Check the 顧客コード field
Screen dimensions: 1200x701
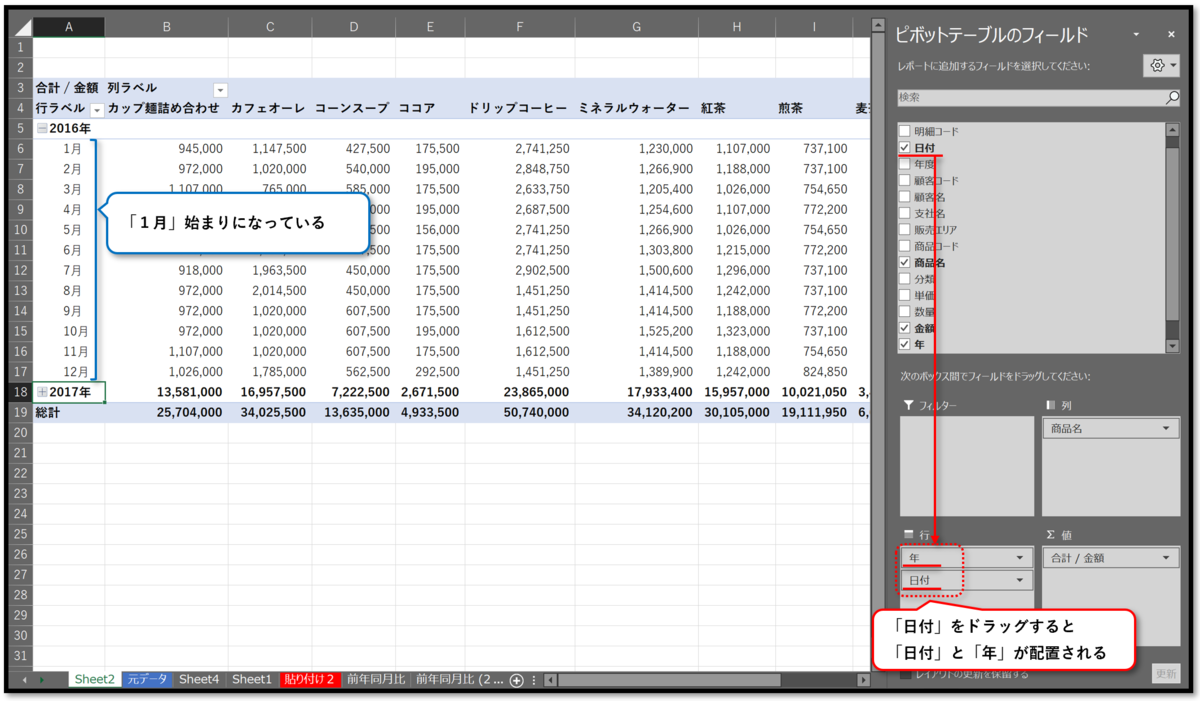tap(905, 180)
